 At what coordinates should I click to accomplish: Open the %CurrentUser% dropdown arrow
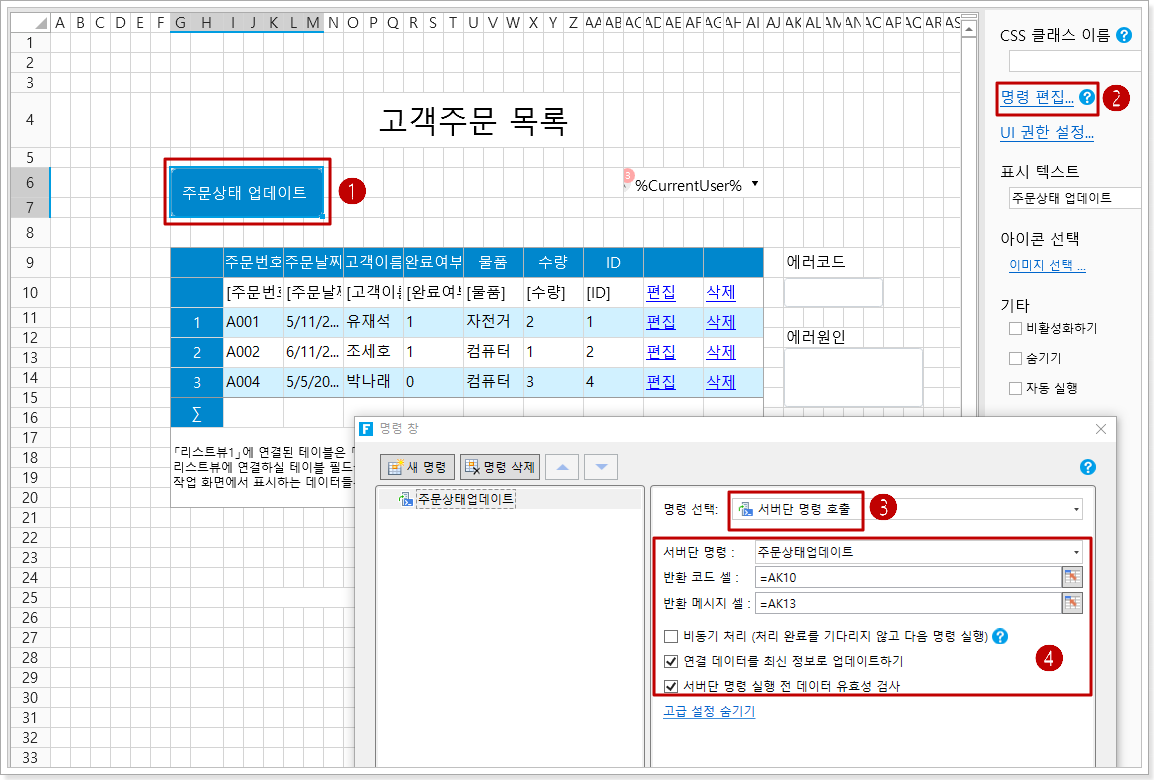coord(754,184)
